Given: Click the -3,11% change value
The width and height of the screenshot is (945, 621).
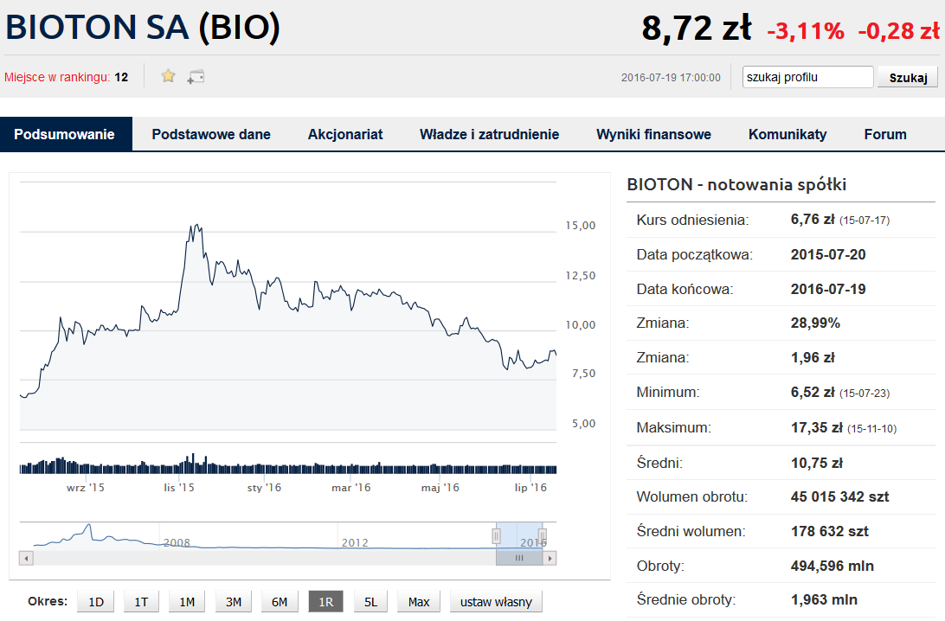Looking at the screenshot, I should [x=805, y=31].
